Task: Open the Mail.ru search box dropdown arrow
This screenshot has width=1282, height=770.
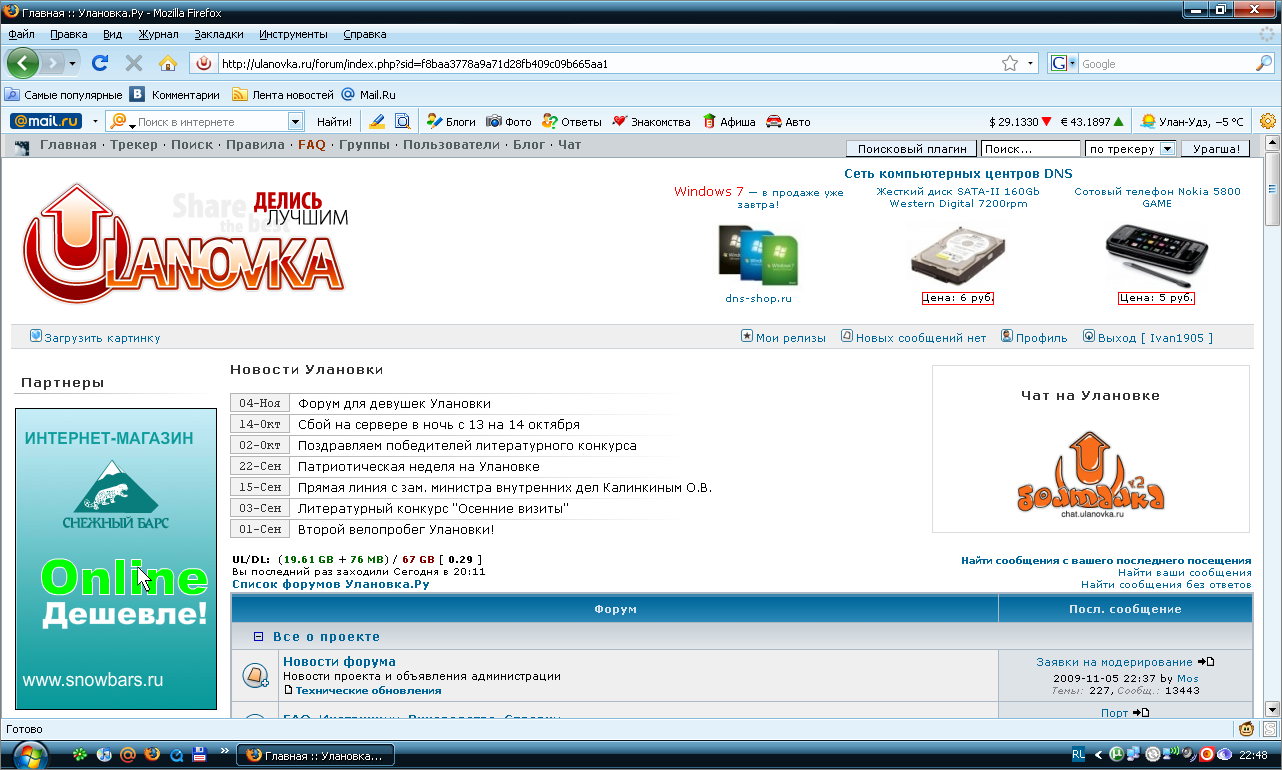Action: [x=295, y=122]
